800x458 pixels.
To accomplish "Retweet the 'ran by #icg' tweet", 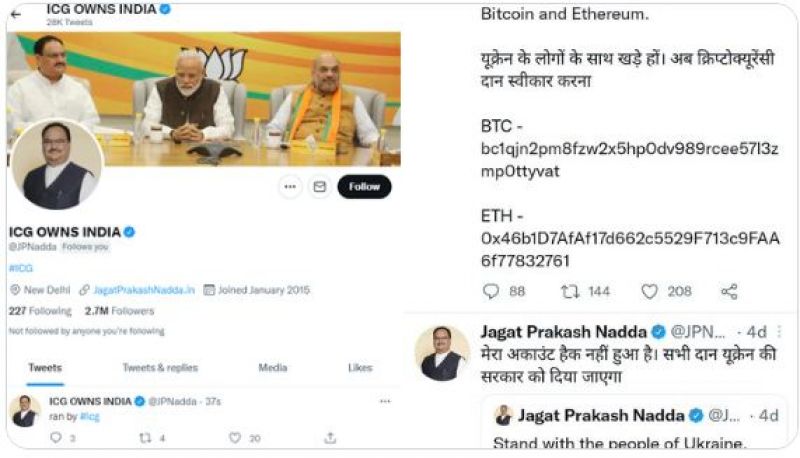I will [x=145, y=438].
